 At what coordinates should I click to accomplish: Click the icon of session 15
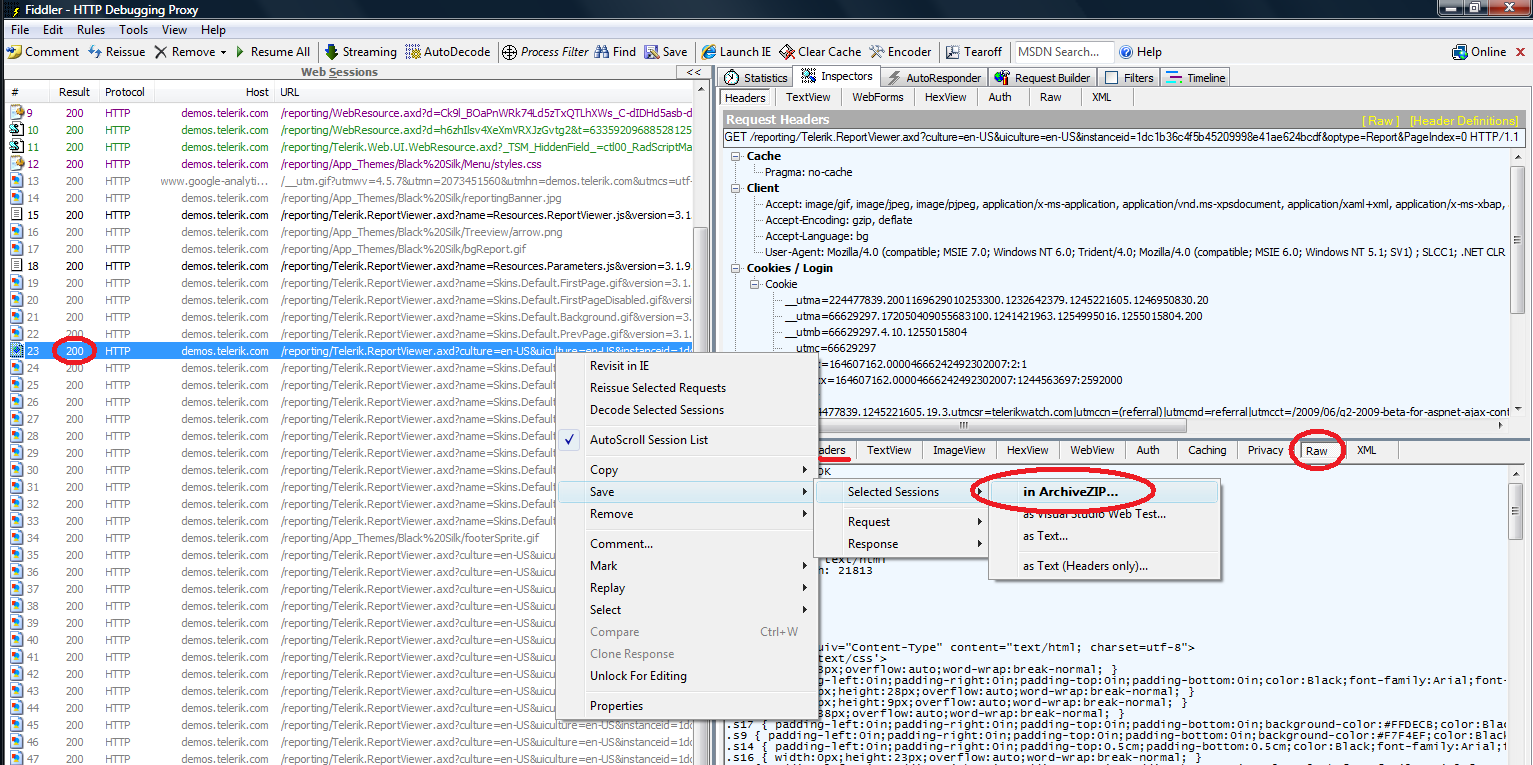[x=17, y=215]
